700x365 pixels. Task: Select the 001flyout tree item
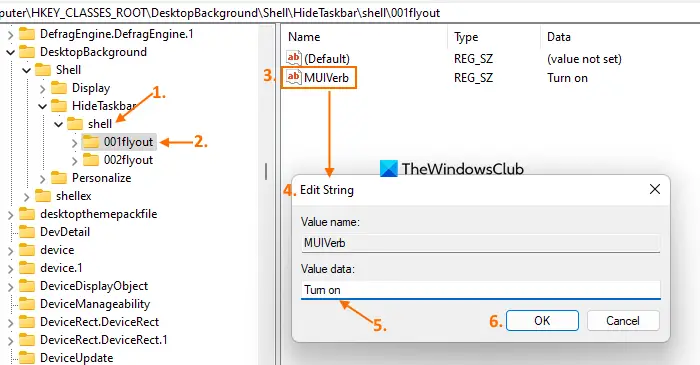pyautogui.click(x=128, y=142)
